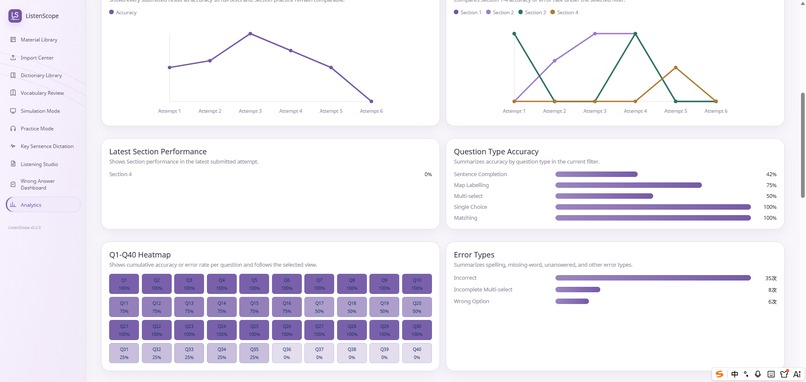This screenshot has width=806, height=382.
Task: Click the Attempt 3 accuracy data point
Action: [250, 33]
